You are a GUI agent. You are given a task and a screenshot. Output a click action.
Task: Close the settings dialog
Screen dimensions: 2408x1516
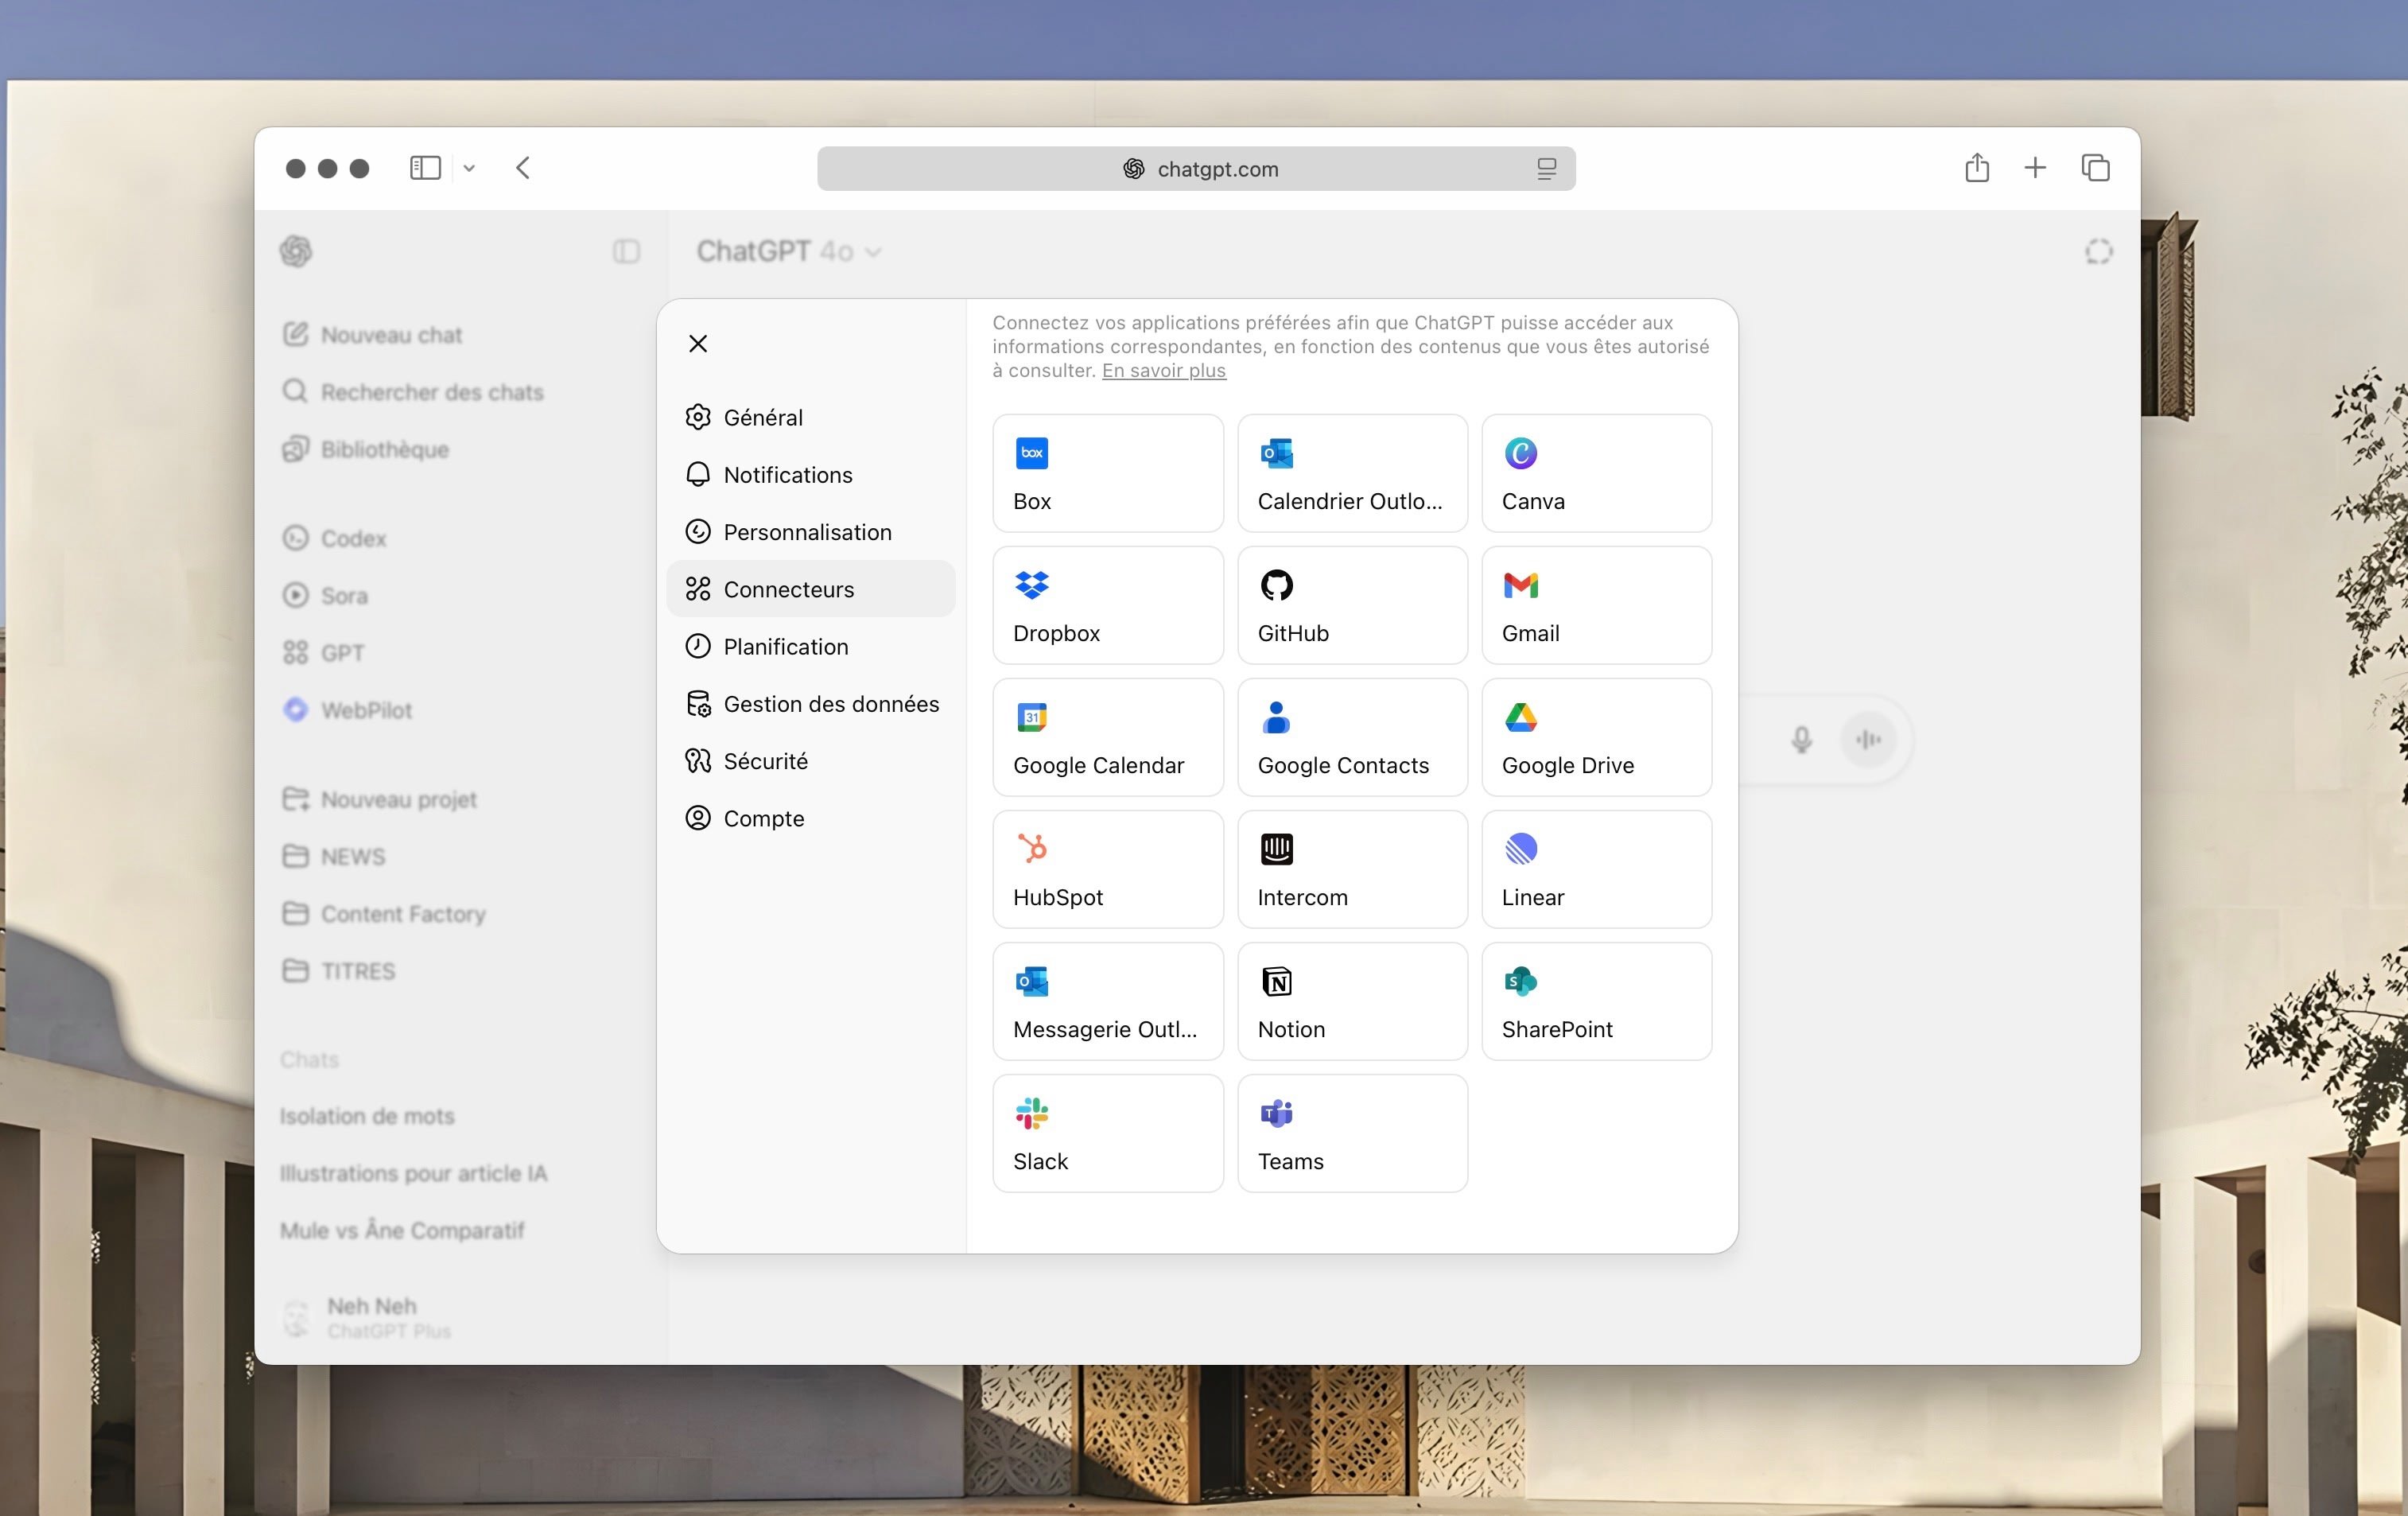698,344
